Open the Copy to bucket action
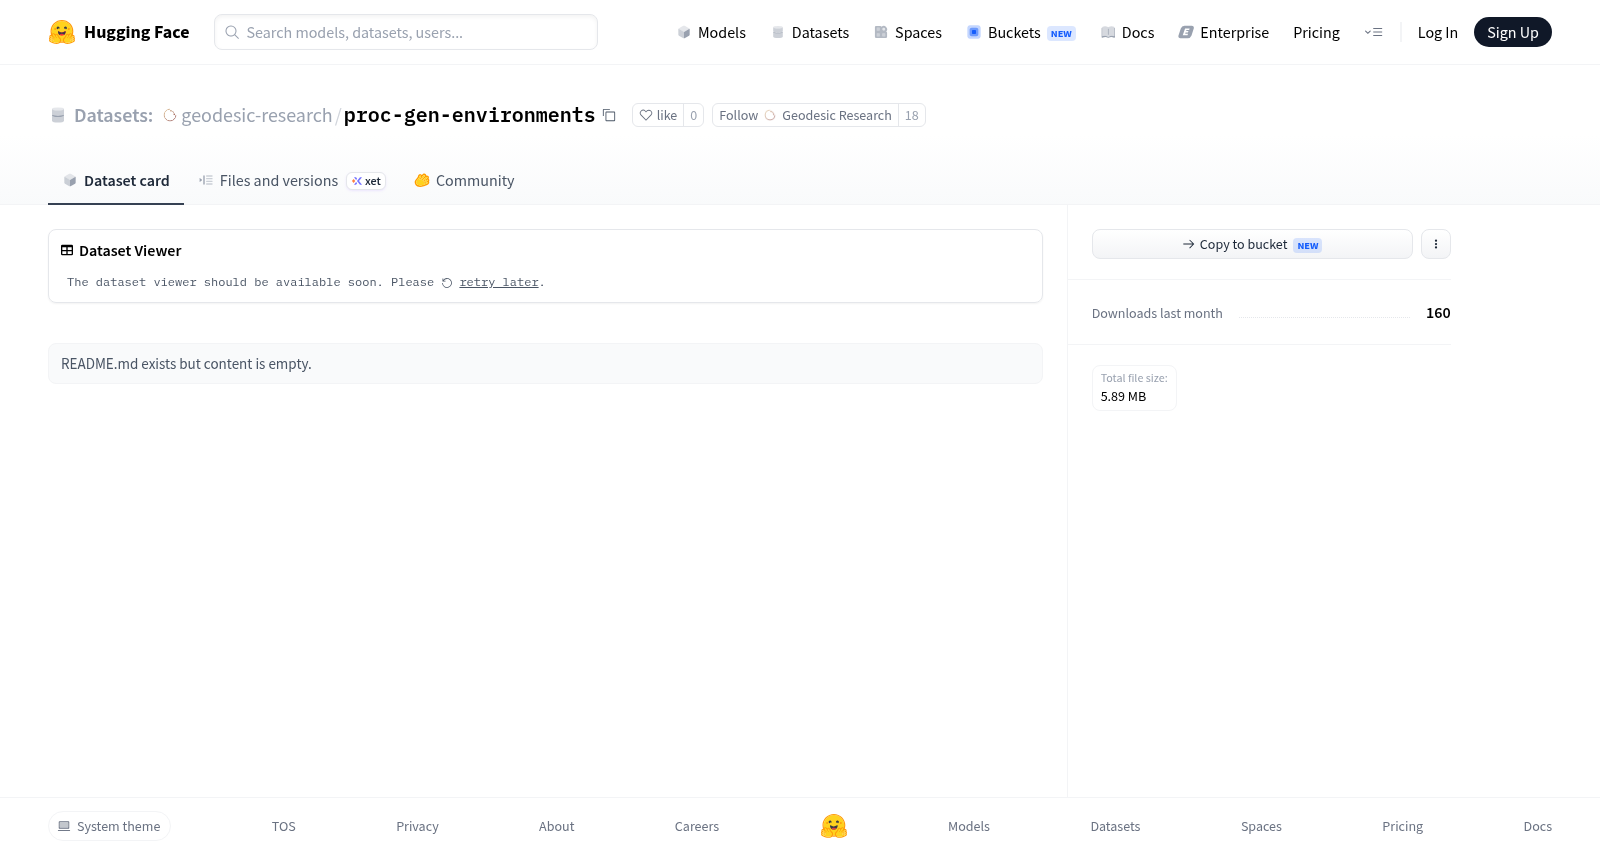Viewport: 1600px width, 861px height. point(1252,244)
